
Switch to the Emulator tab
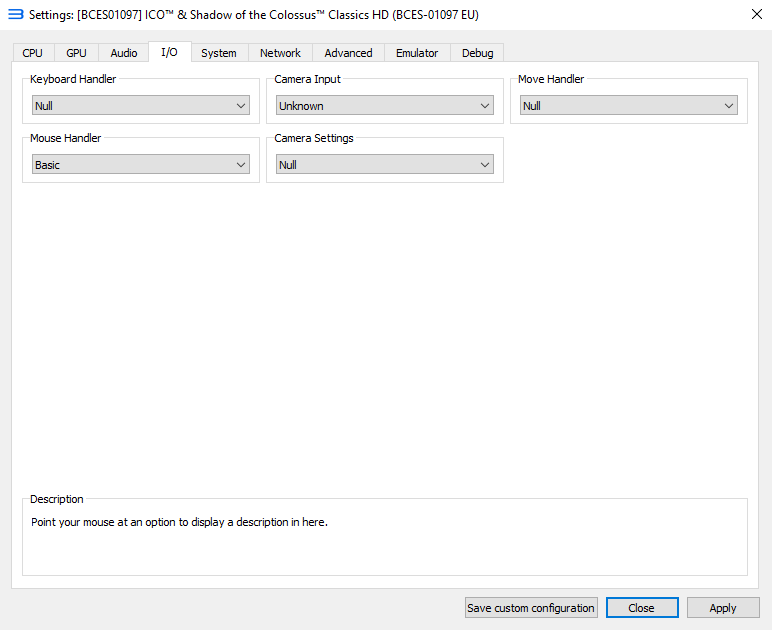[417, 53]
